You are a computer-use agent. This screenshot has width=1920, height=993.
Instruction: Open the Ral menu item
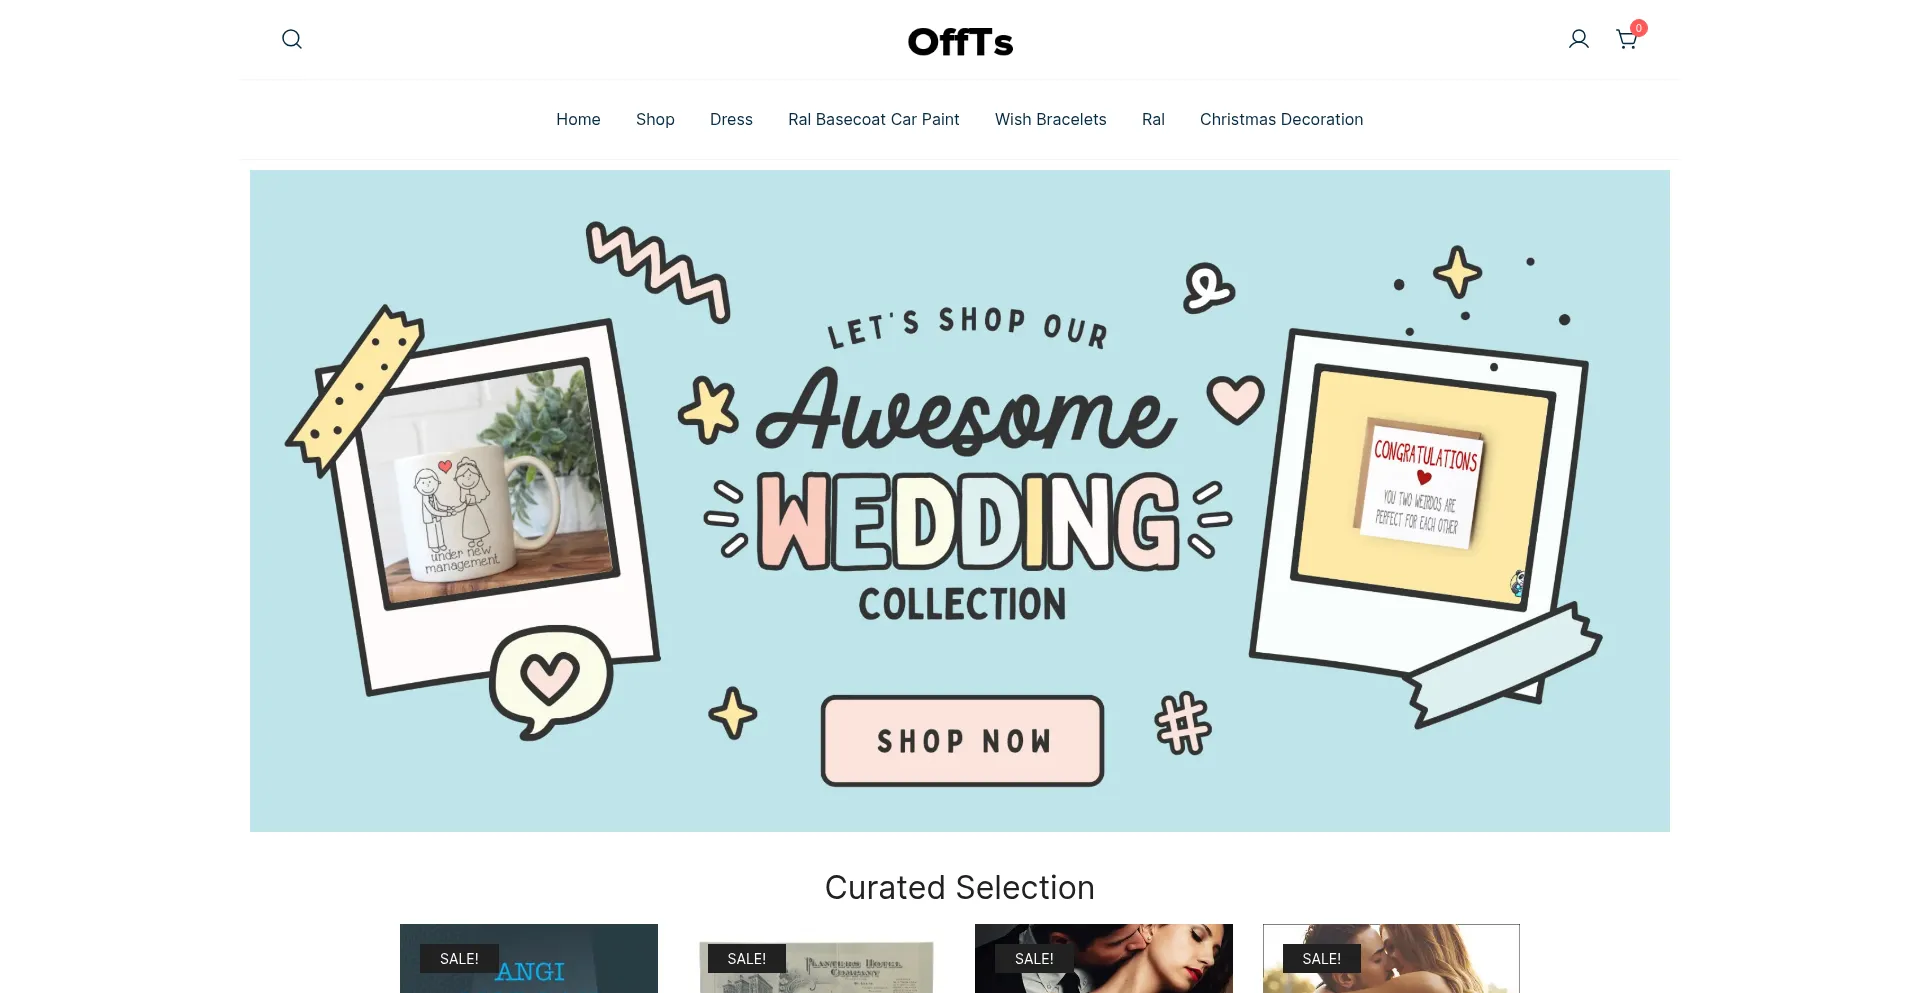(1153, 119)
